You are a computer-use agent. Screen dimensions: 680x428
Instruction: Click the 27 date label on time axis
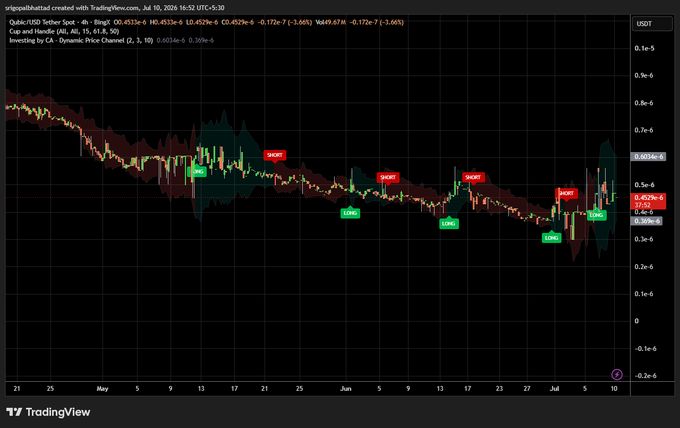[x=526, y=389]
